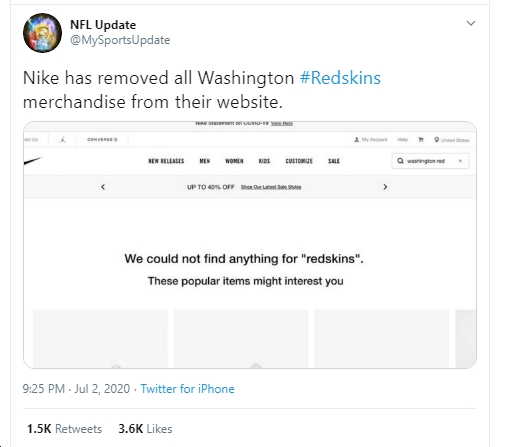
Task: Click the @MySportsUpdate handle
Action: (120, 40)
